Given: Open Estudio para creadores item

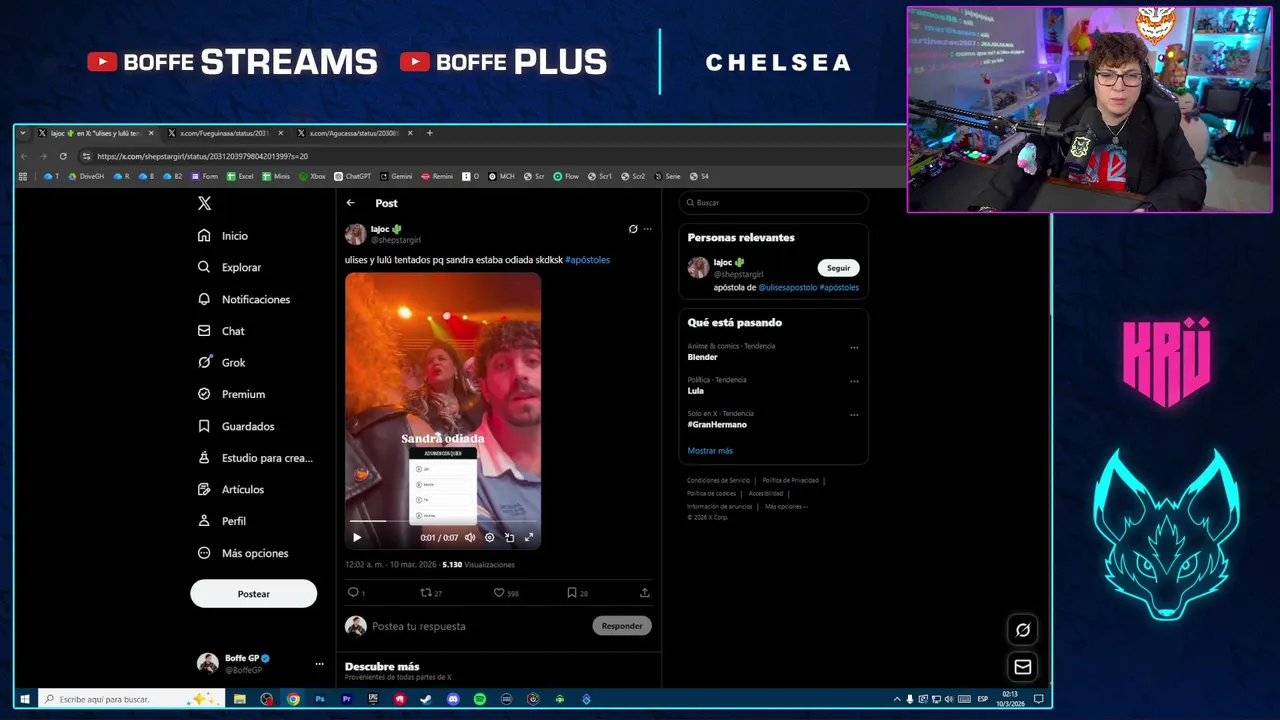Looking at the screenshot, I should (255, 458).
